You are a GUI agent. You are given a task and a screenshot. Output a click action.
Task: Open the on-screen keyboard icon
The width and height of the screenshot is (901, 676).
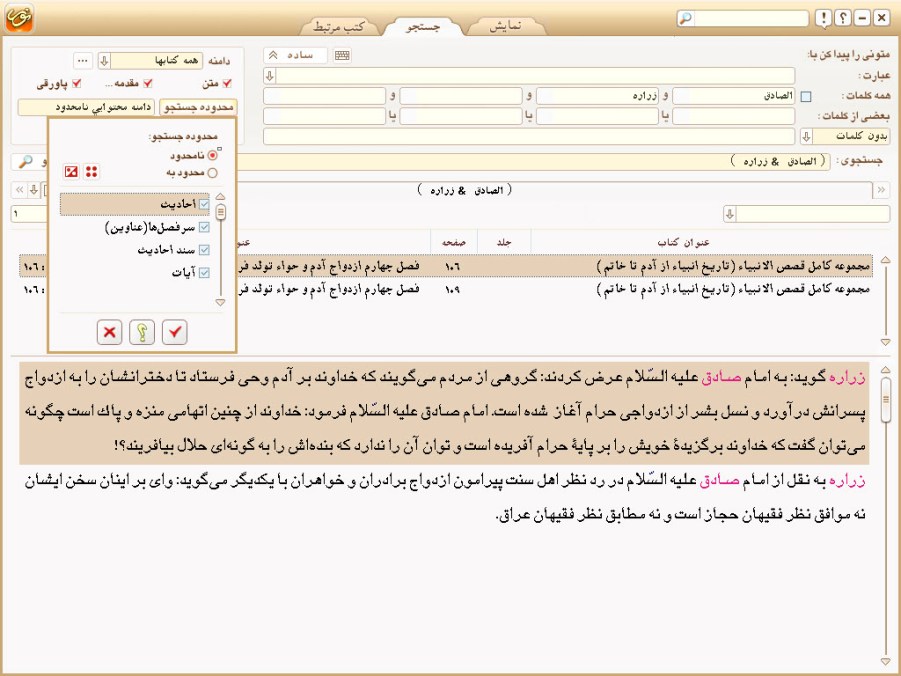pyautogui.click(x=342, y=55)
